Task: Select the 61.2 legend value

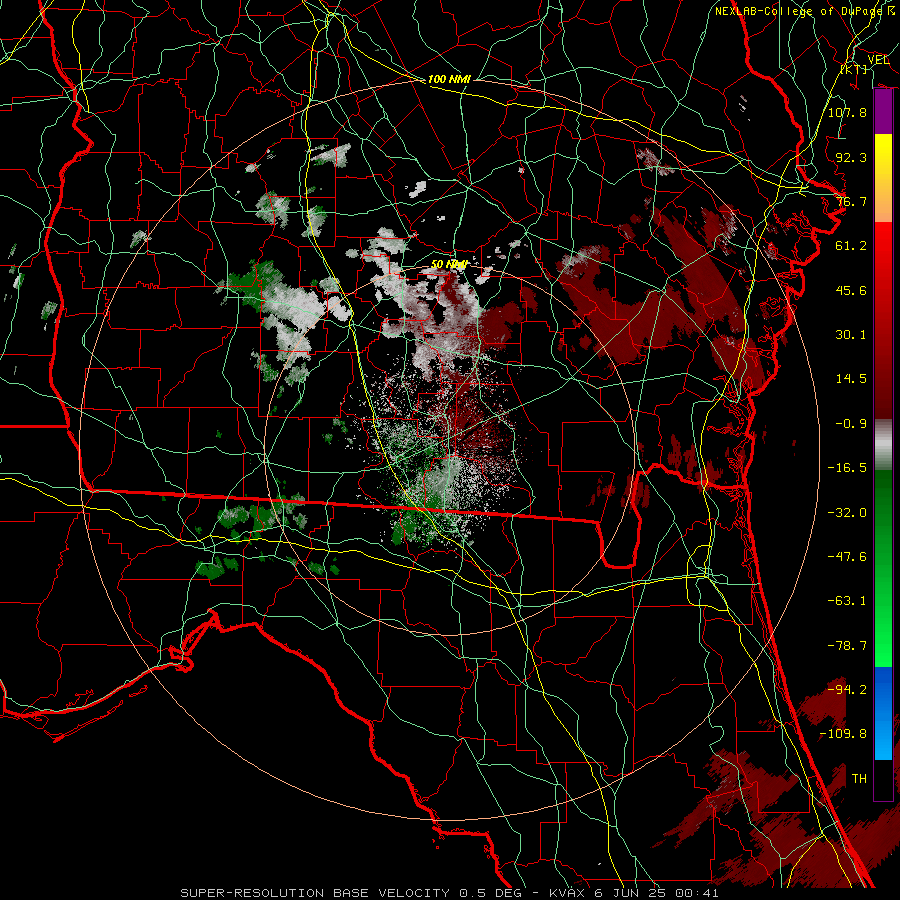Action: tap(851, 246)
